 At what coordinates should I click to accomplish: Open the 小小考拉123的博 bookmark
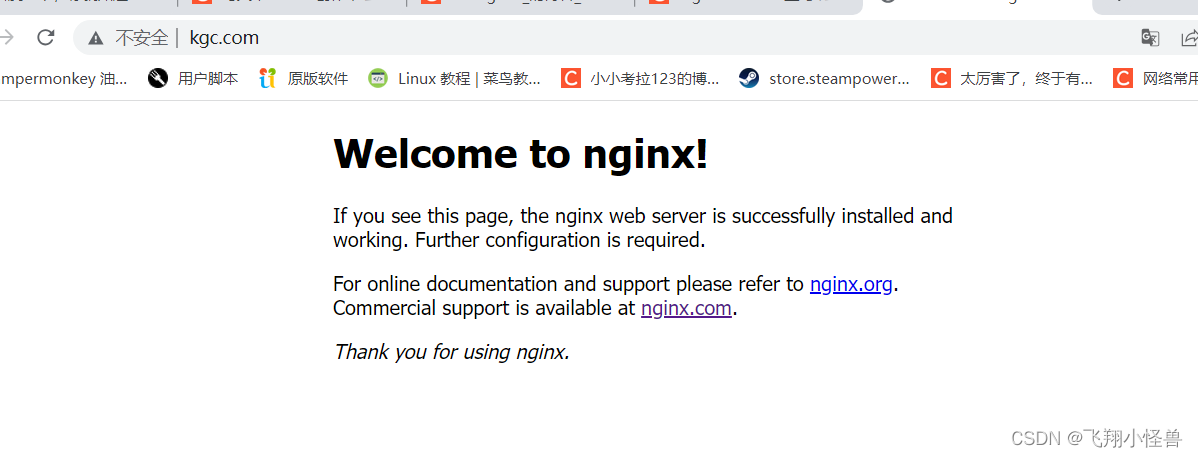click(640, 78)
